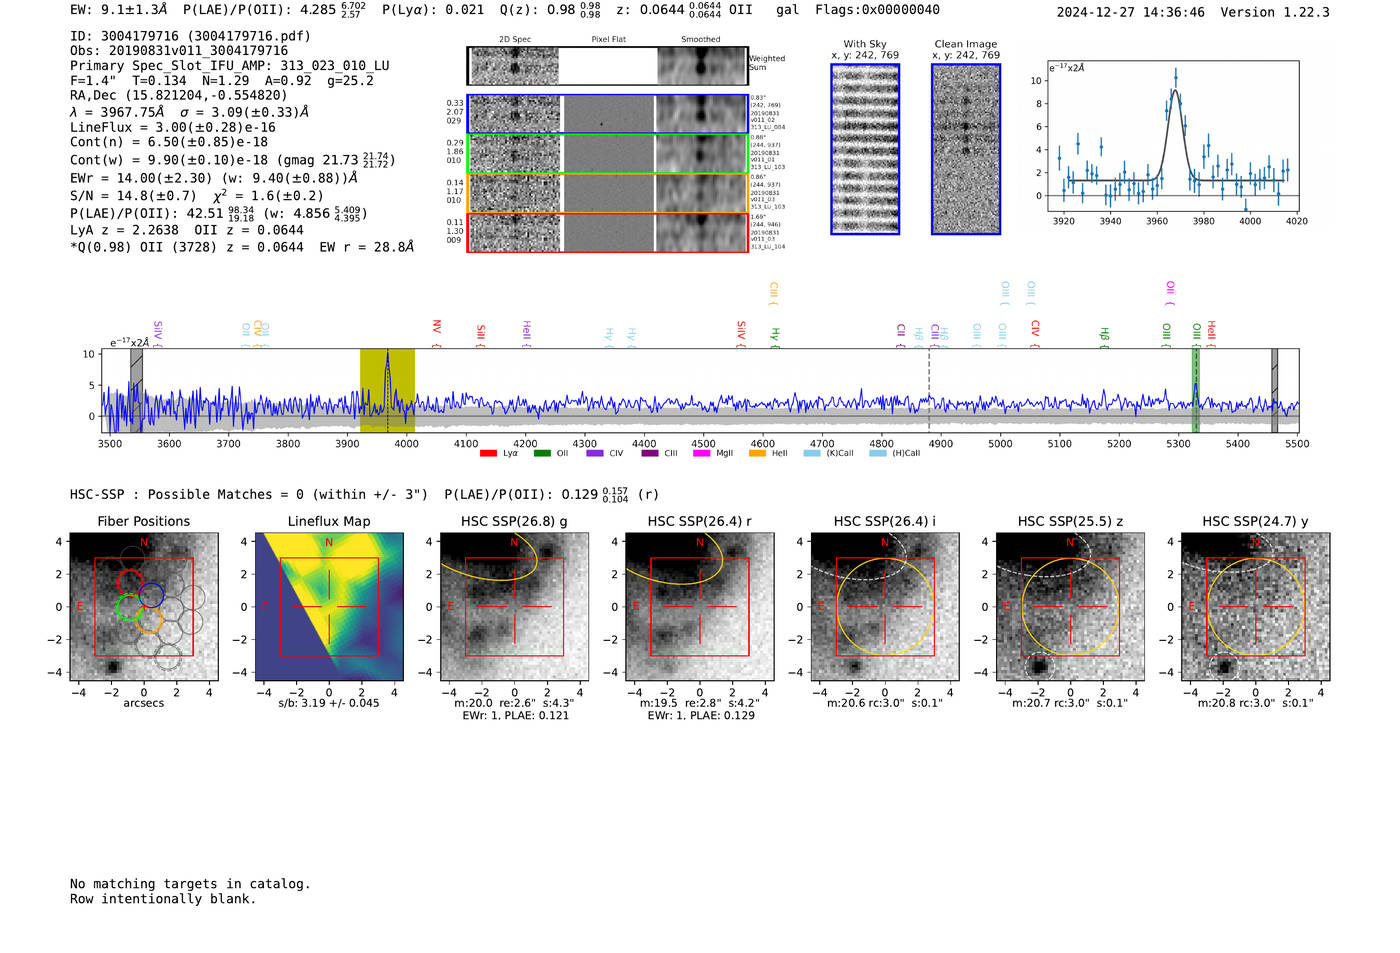
Task: Click the λ = 3967.75Å text
Action: pyautogui.click(x=118, y=112)
